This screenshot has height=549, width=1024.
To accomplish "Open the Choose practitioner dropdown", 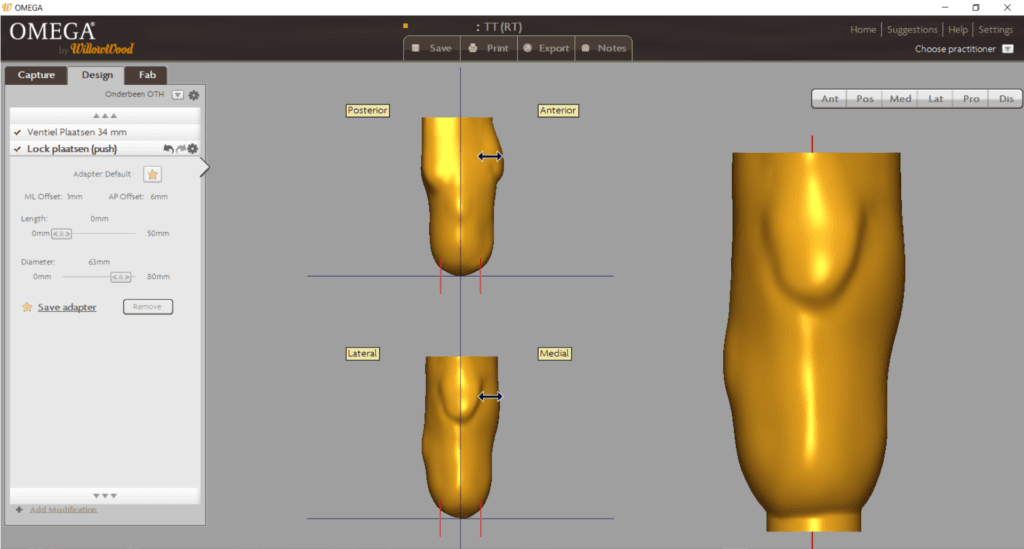I will (1007, 49).
